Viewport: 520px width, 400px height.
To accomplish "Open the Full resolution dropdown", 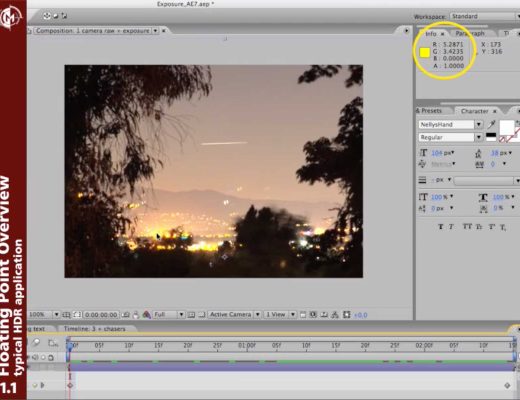I will click(181, 315).
